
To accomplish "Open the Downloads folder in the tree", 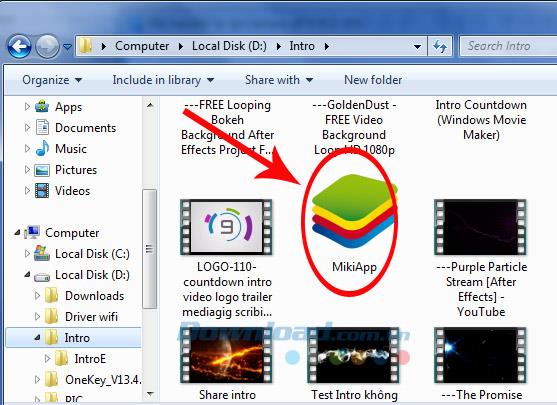I will click(94, 296).
